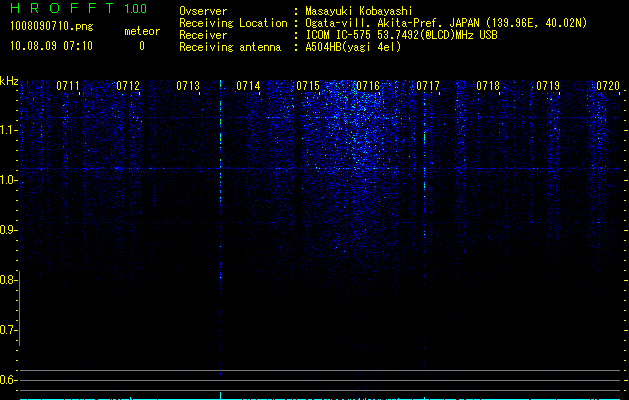Image resolution: width=629 pixels, height=400 pixels.
Task: Click the 'Receiver' field label
Action: 203,35
